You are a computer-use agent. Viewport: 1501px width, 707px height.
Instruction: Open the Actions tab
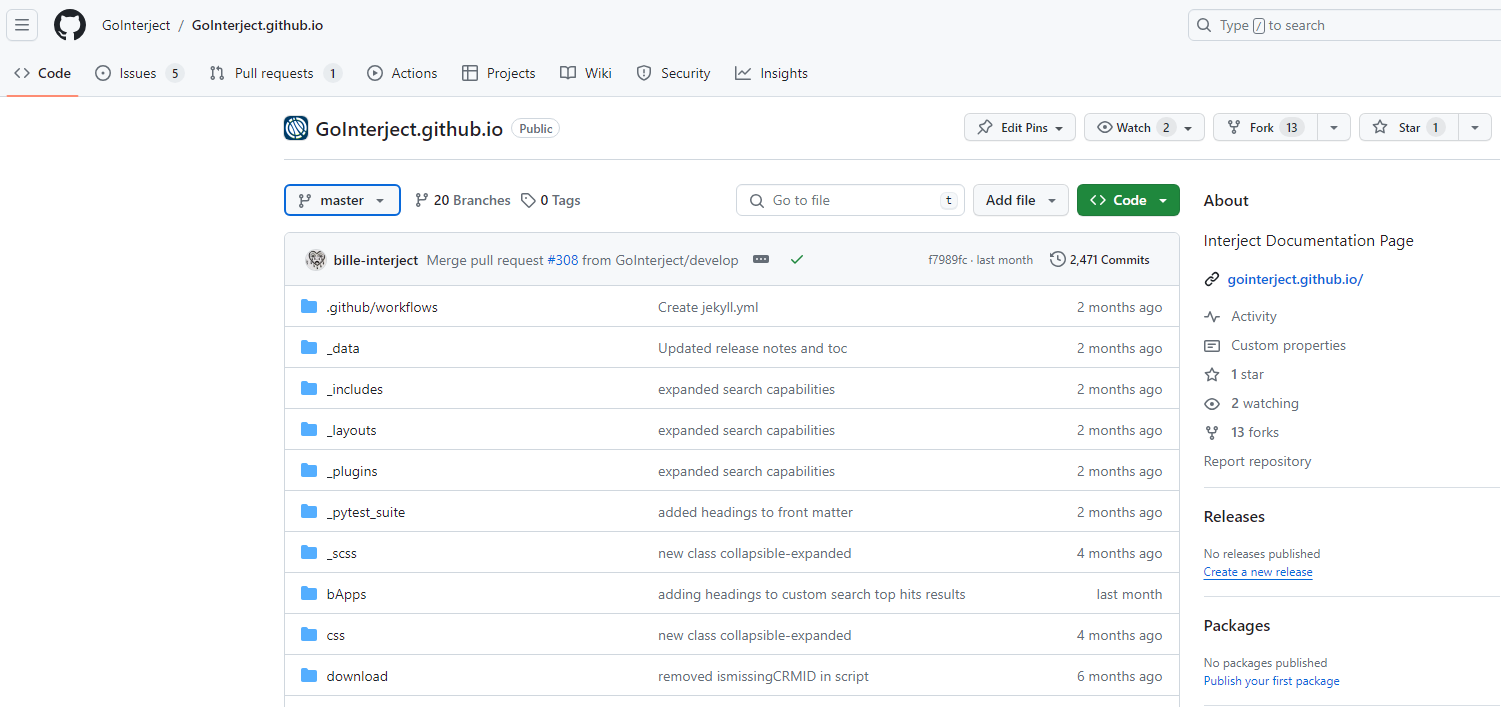point(402,73)
